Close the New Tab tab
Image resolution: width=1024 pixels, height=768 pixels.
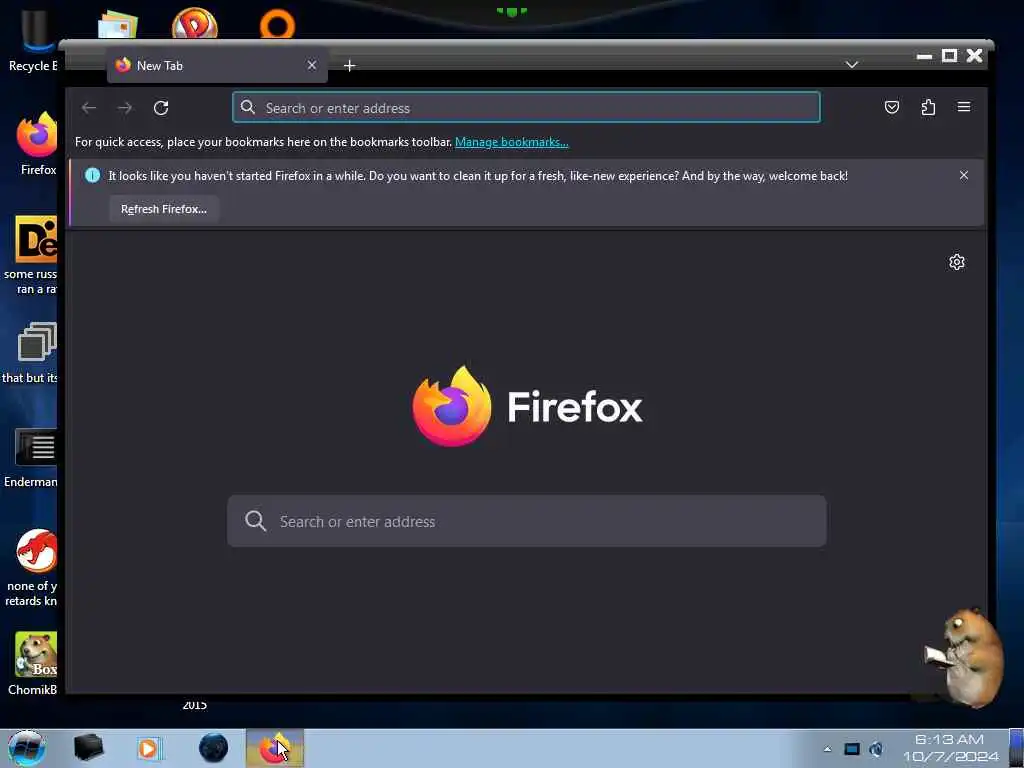312,65
